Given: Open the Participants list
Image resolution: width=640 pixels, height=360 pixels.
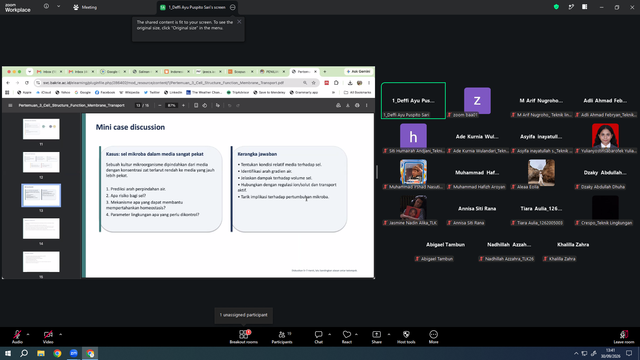Looking at the screenshot, I should [x=282, y=337].
